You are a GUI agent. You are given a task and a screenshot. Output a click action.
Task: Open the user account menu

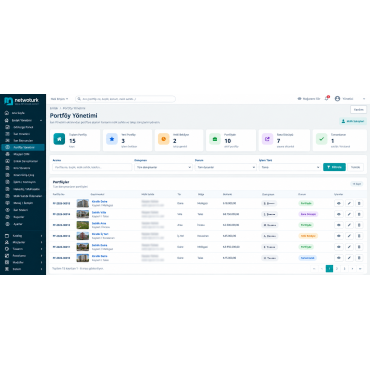[350, 99]
